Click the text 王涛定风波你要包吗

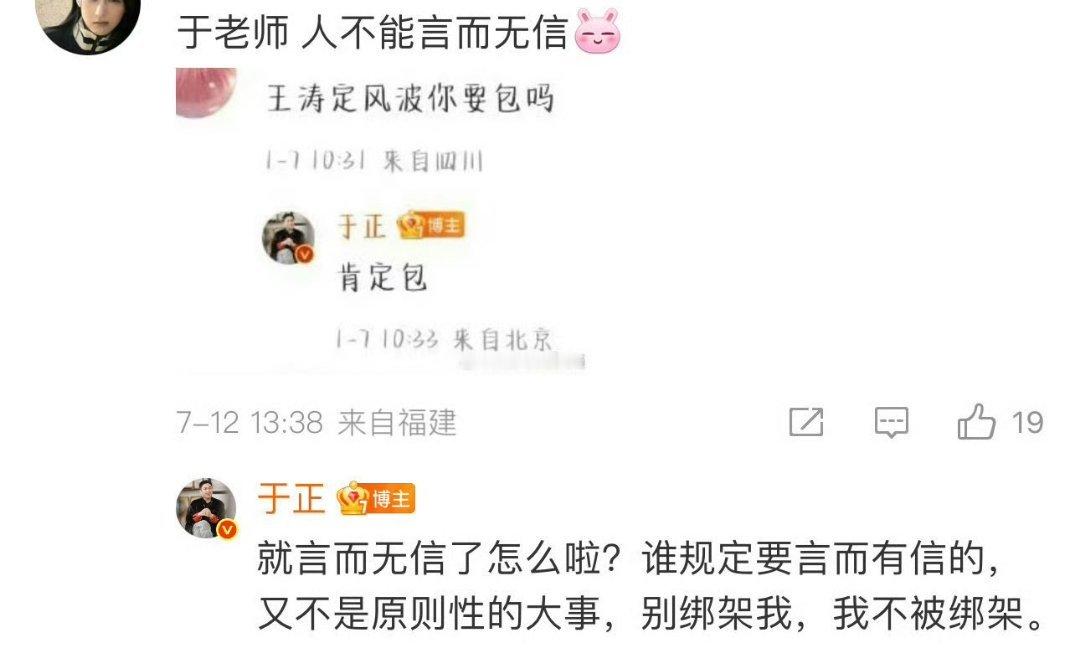[x=411, y=98]
